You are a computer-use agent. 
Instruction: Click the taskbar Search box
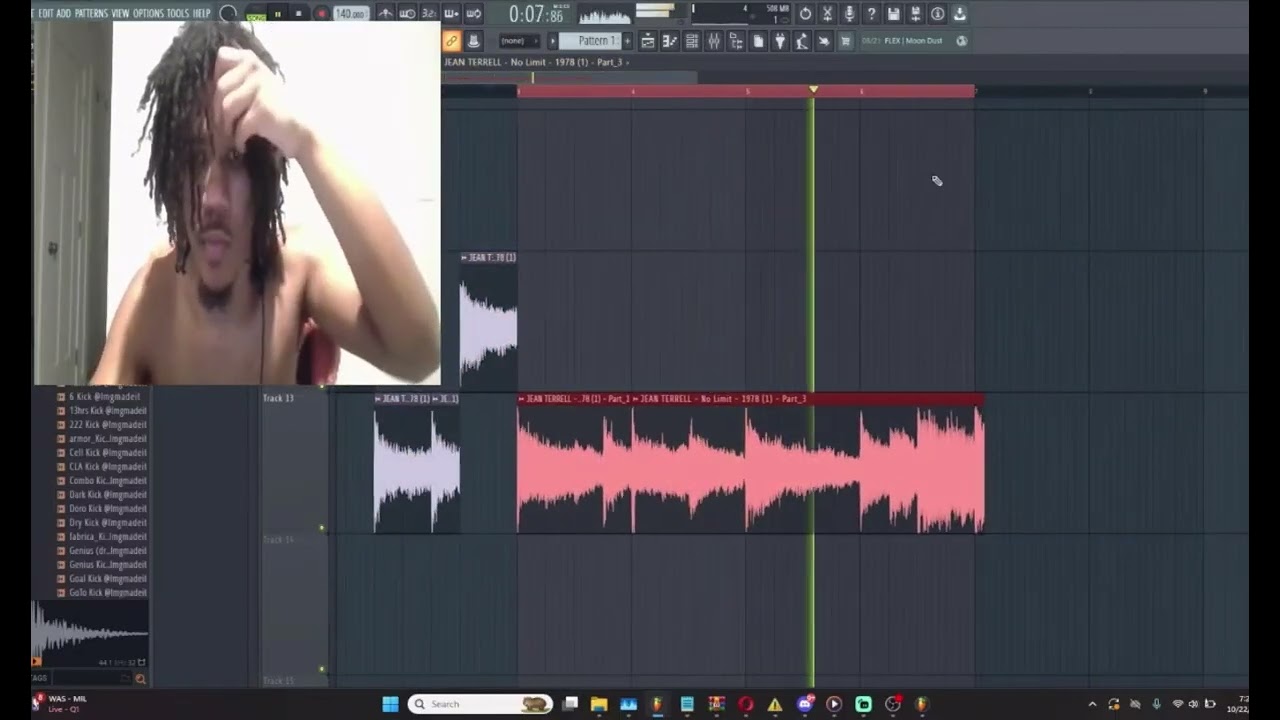[x=481, y=704]
